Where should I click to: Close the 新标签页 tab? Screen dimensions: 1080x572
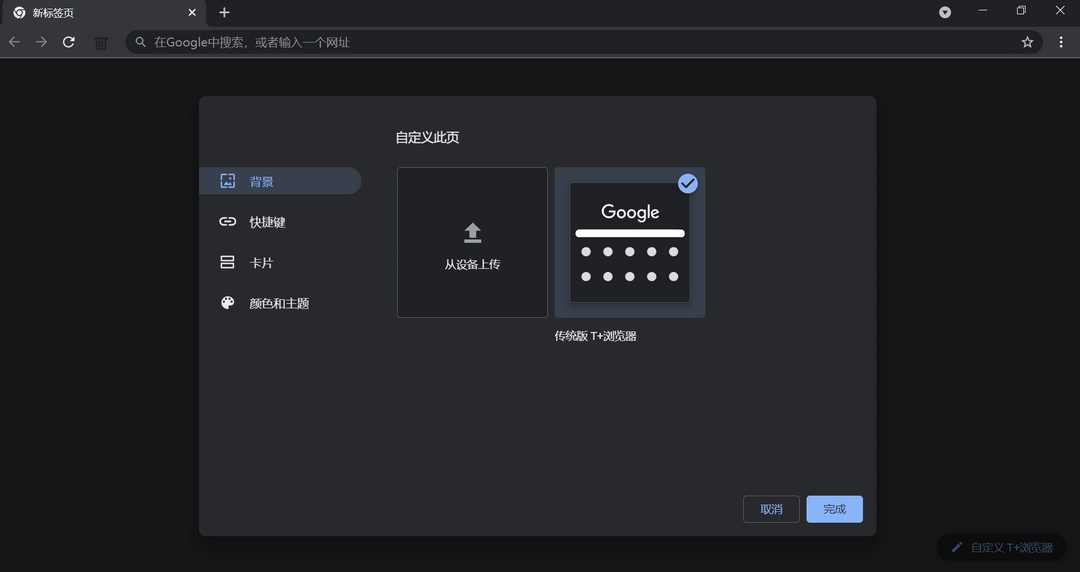192,12
